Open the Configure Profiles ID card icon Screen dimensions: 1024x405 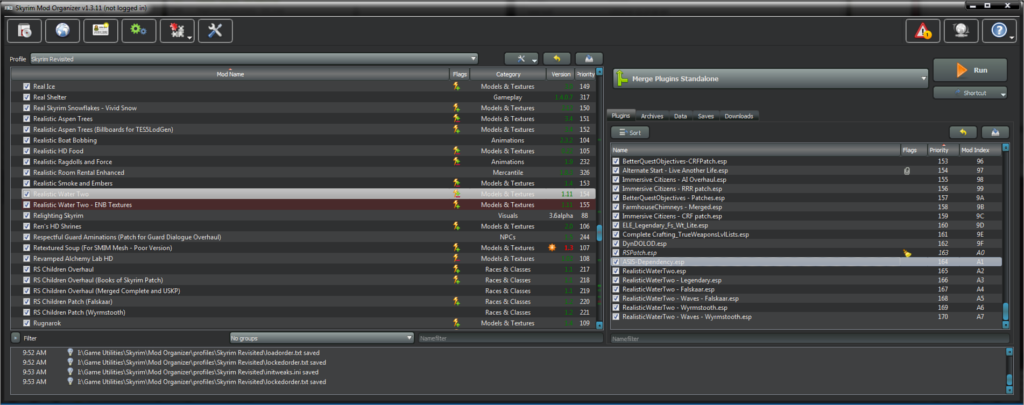101,31
